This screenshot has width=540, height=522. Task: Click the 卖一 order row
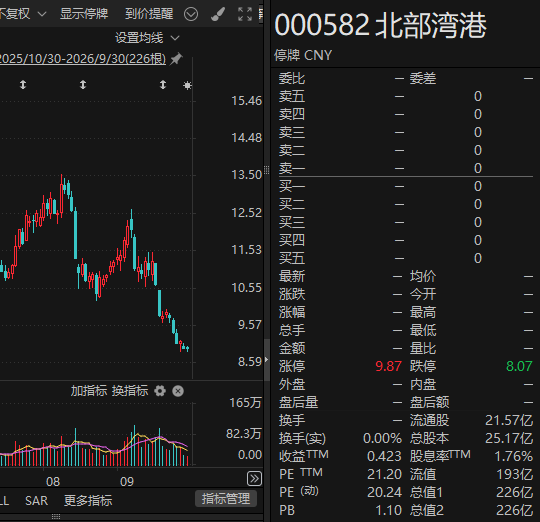coord(406,168)
